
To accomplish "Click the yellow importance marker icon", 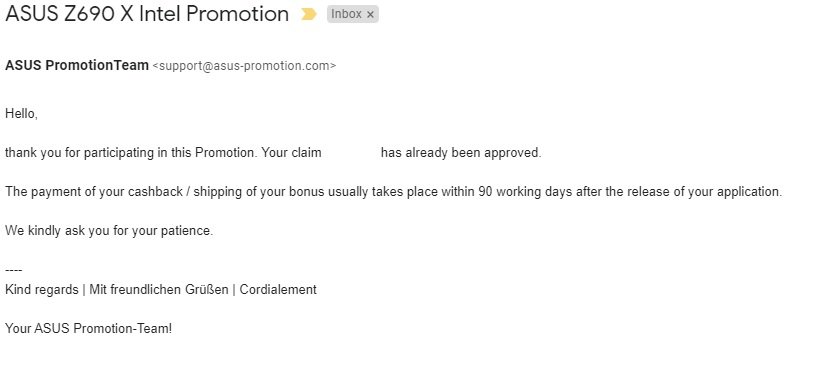I will click(309, 15).
